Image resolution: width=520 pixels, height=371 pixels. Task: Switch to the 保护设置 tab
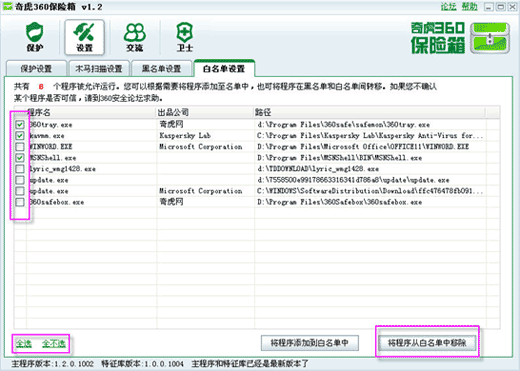point(36,69)
